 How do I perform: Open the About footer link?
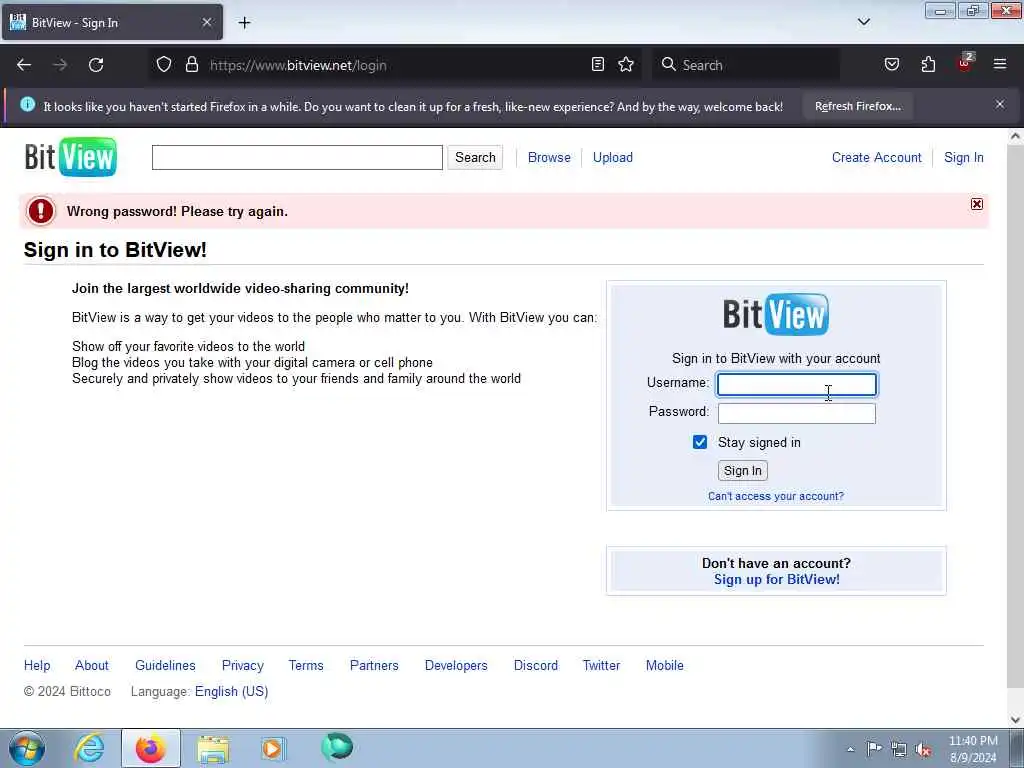tap(91, 665)
